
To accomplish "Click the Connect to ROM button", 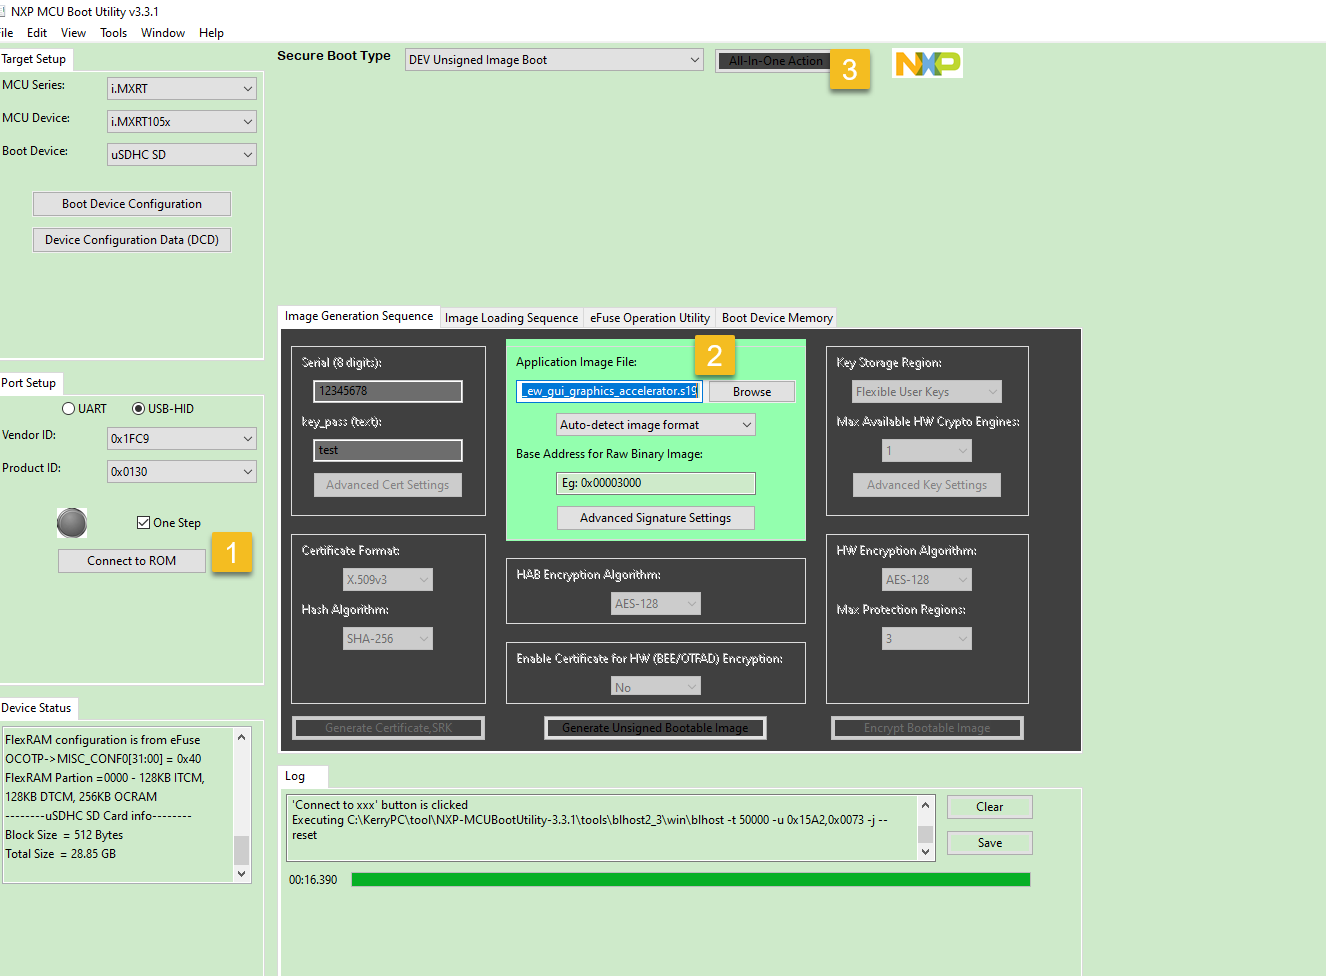I will coord(132,561).
